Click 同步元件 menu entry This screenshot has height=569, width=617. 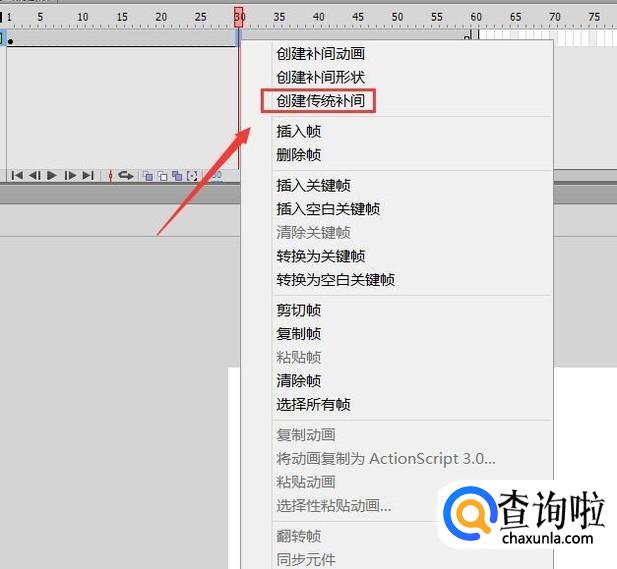[x=306, y=559]
